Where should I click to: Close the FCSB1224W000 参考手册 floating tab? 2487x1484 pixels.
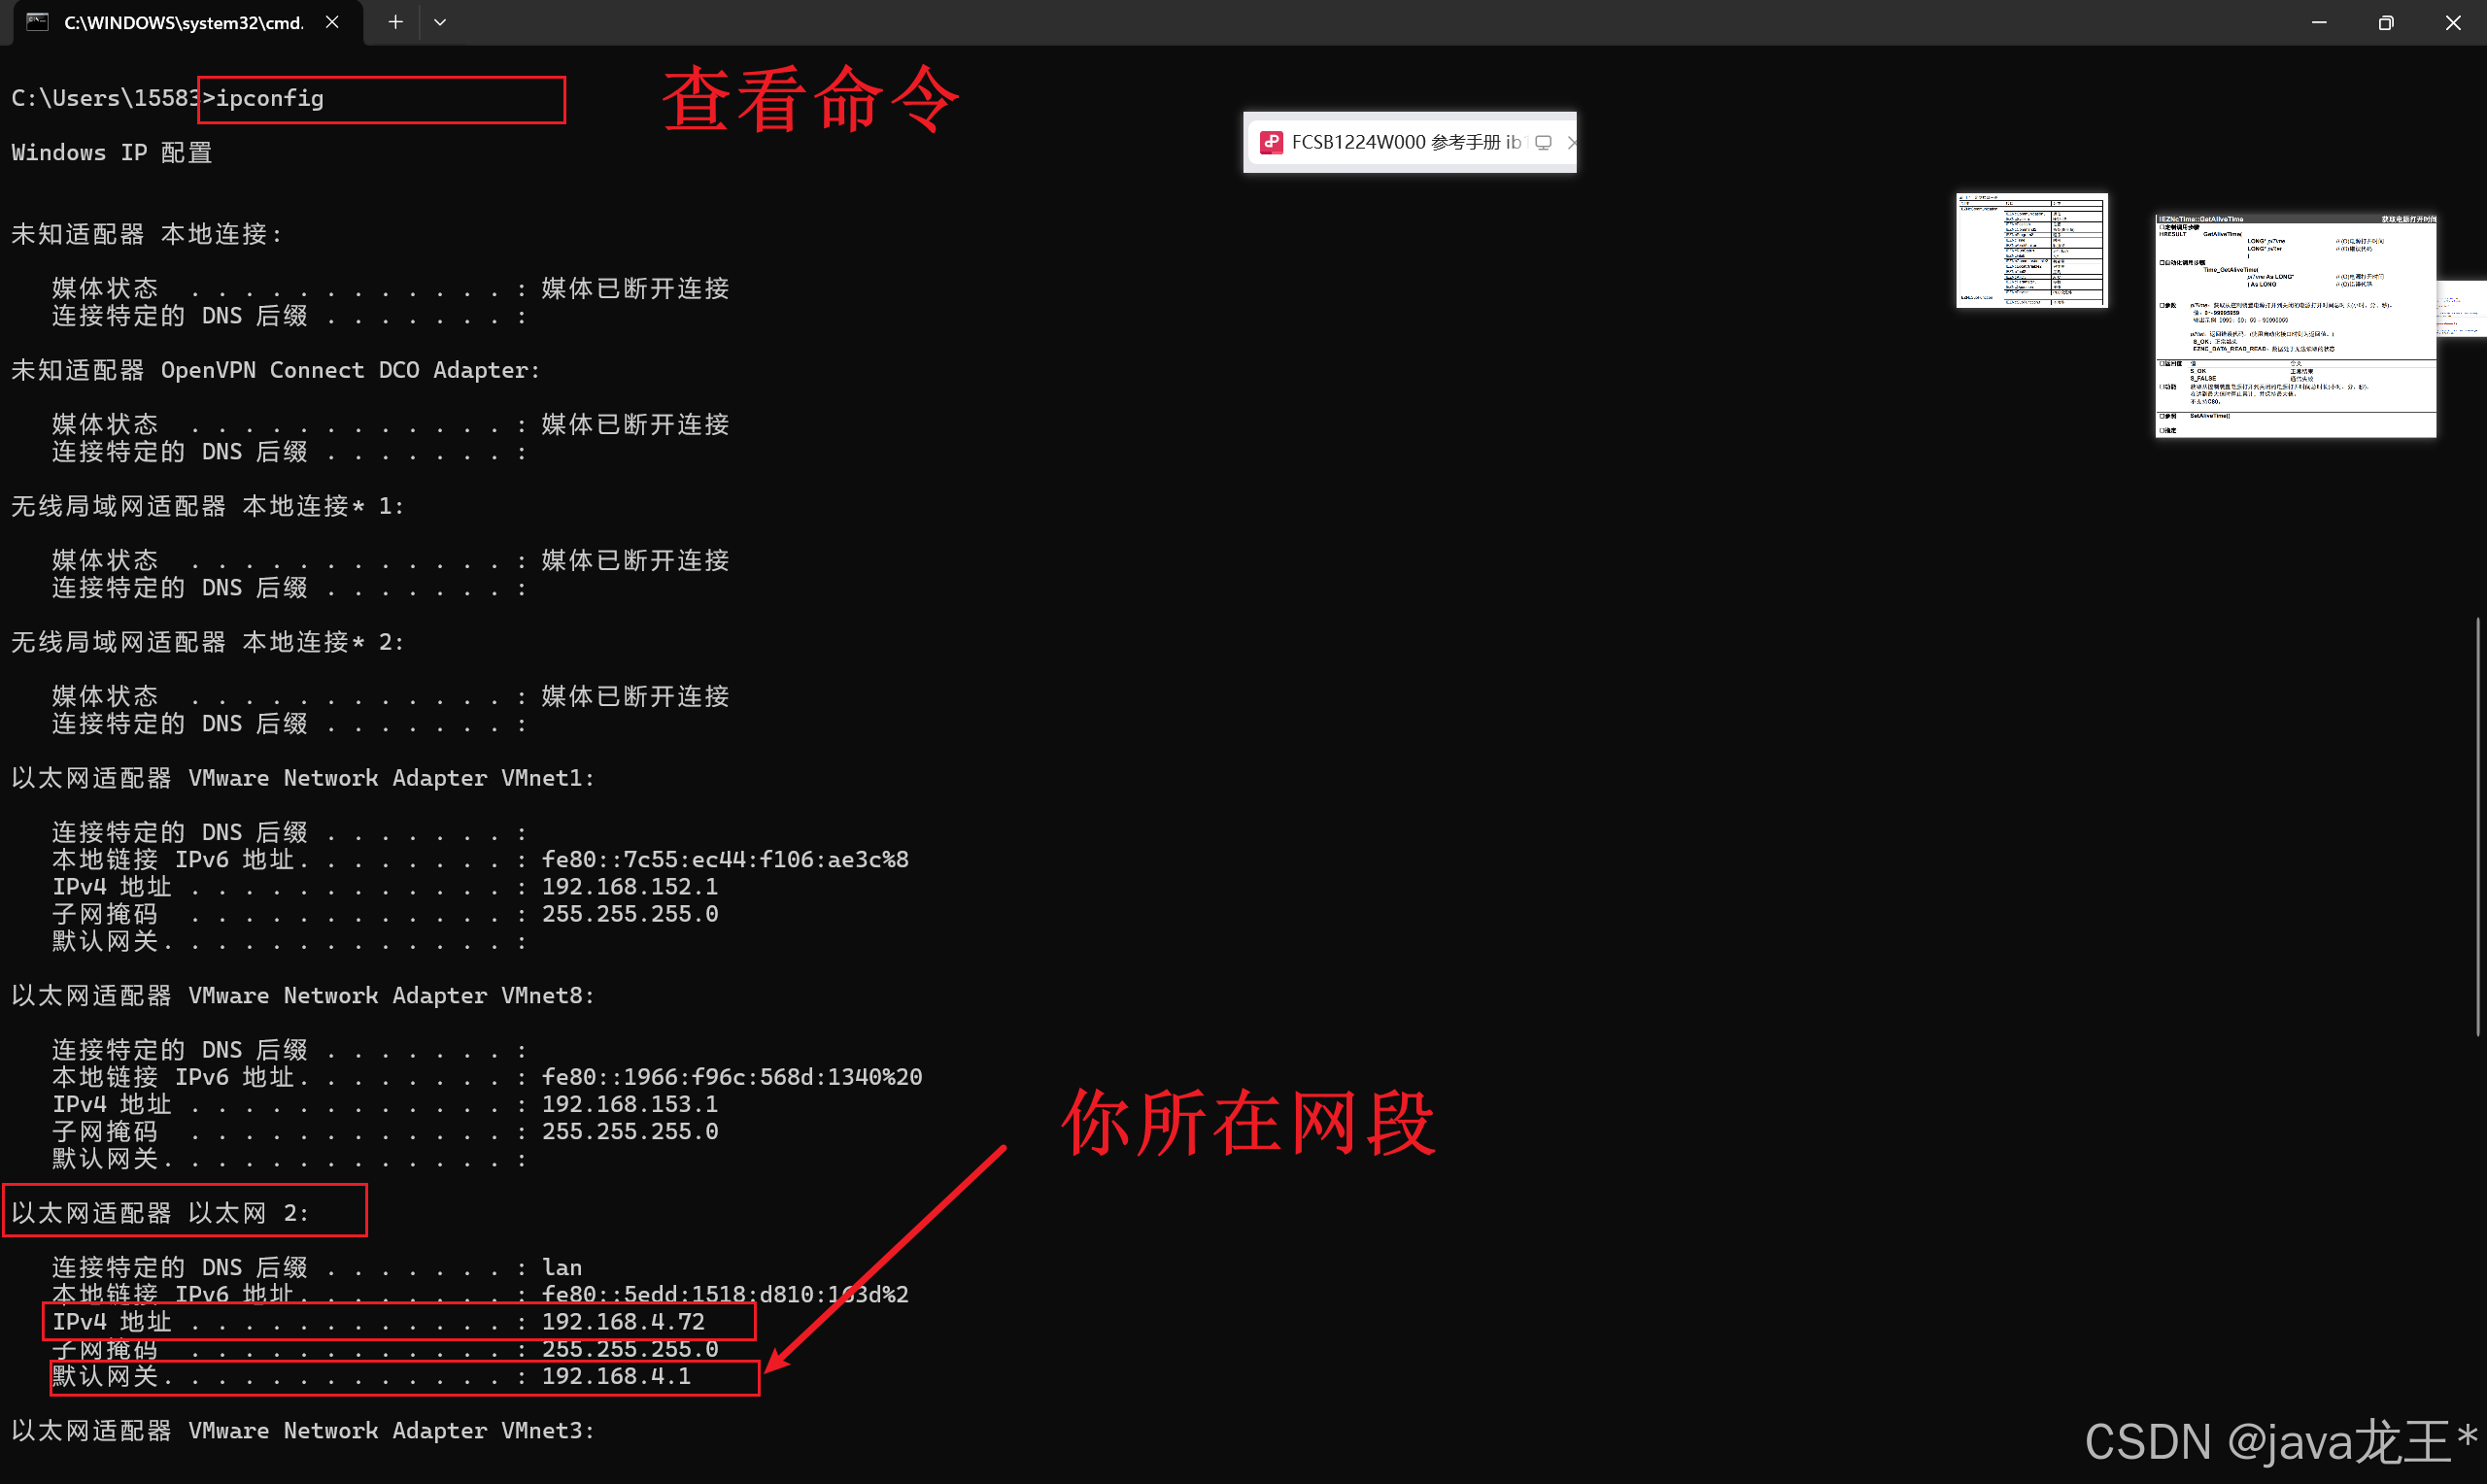point(1570,142)
